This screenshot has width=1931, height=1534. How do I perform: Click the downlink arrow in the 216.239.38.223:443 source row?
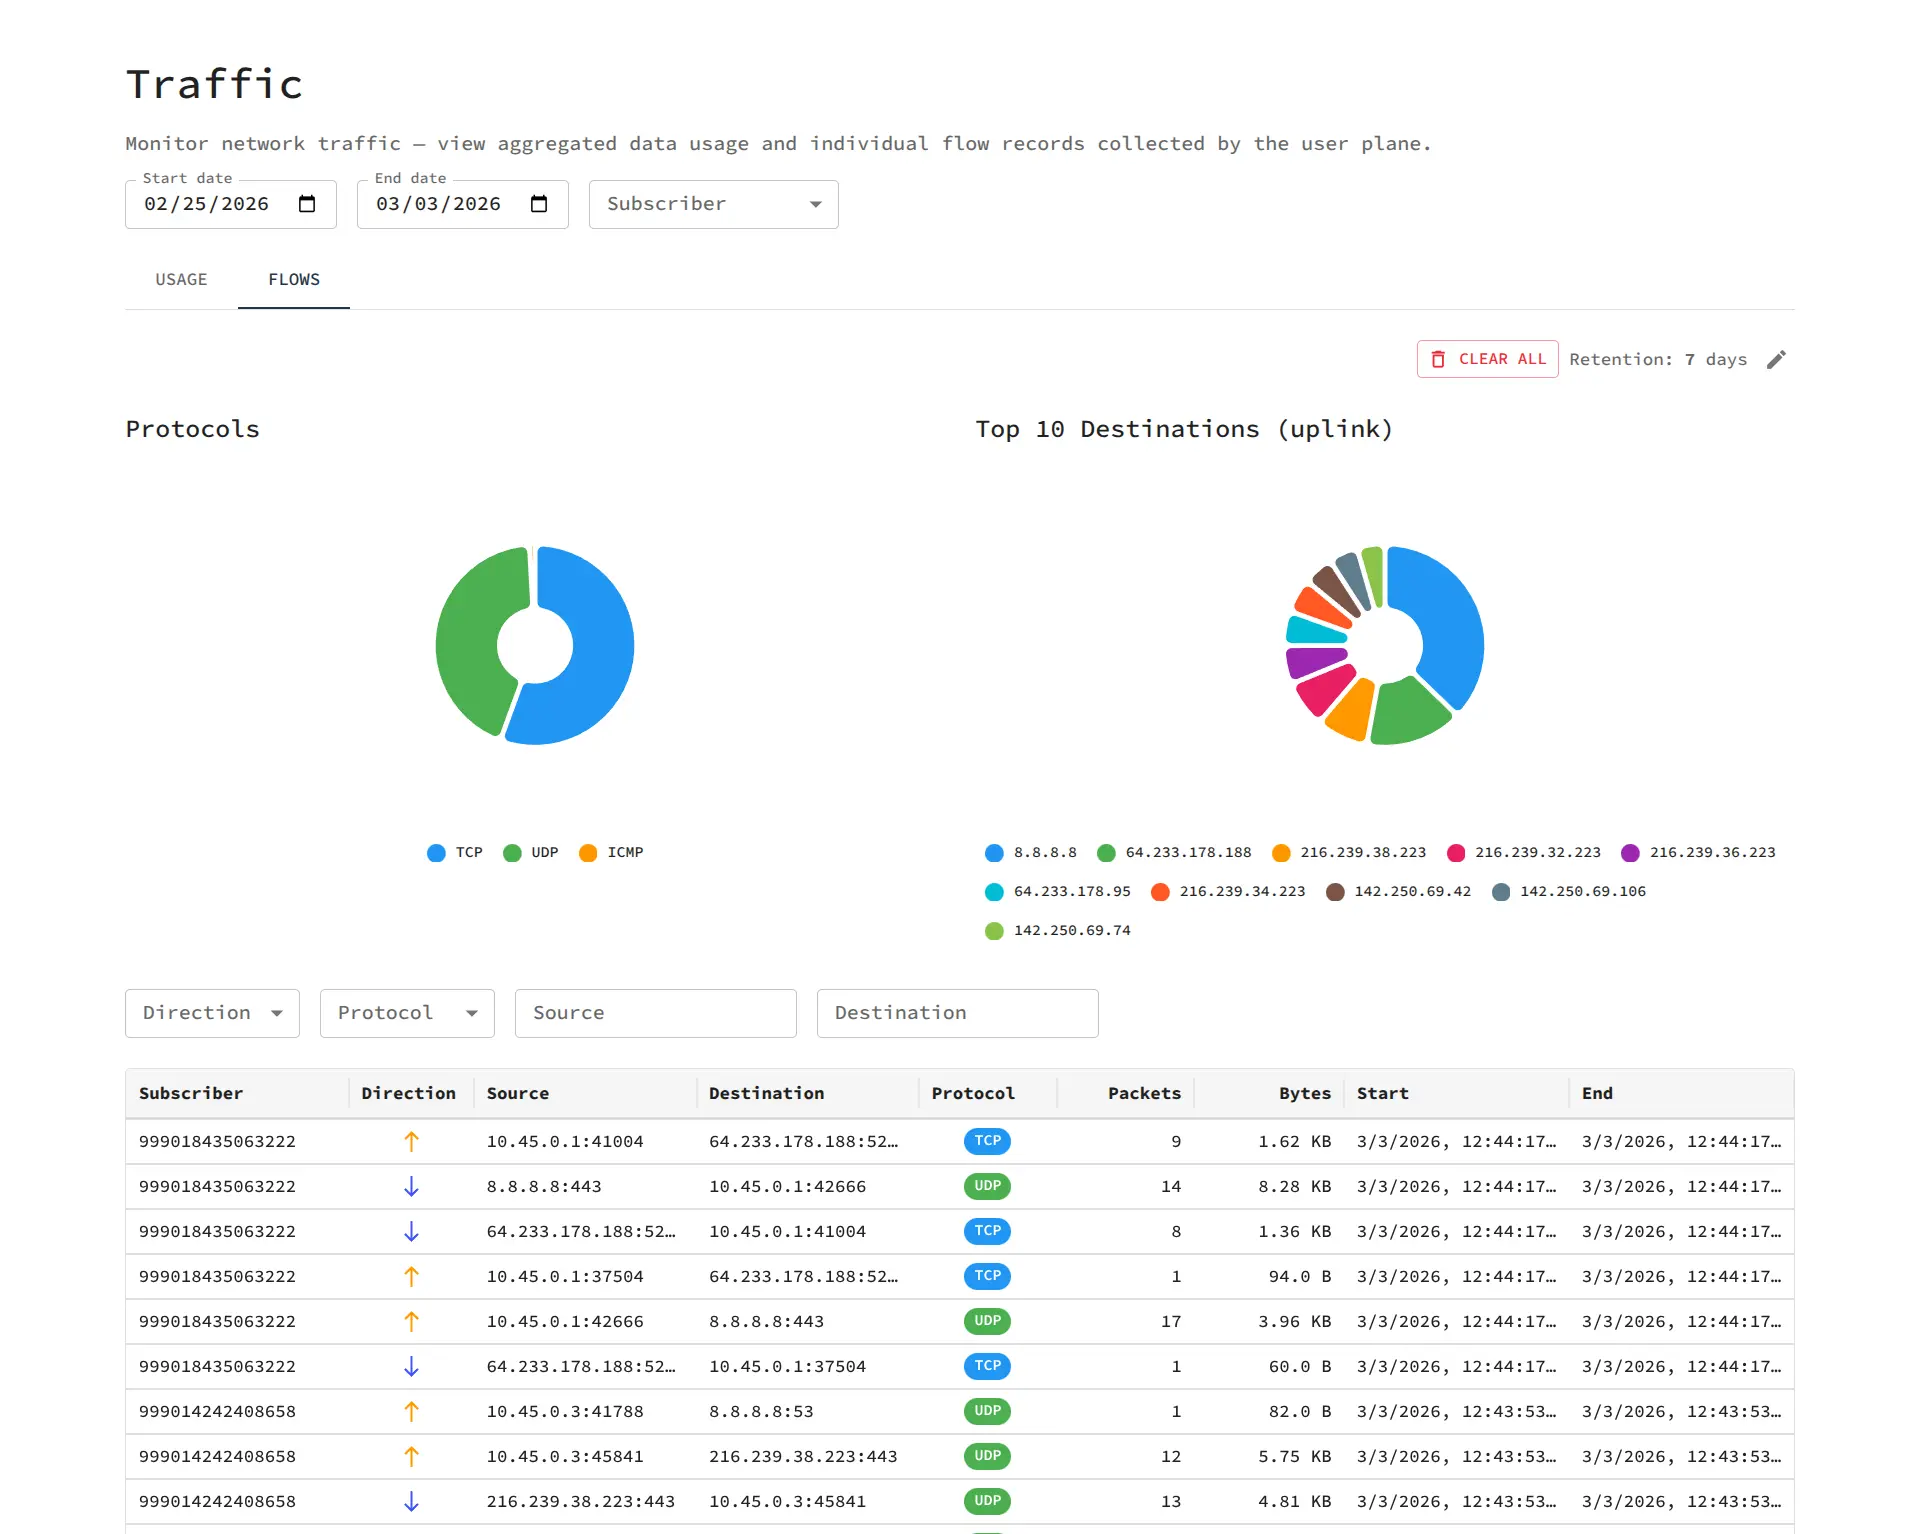(411, 1501)
